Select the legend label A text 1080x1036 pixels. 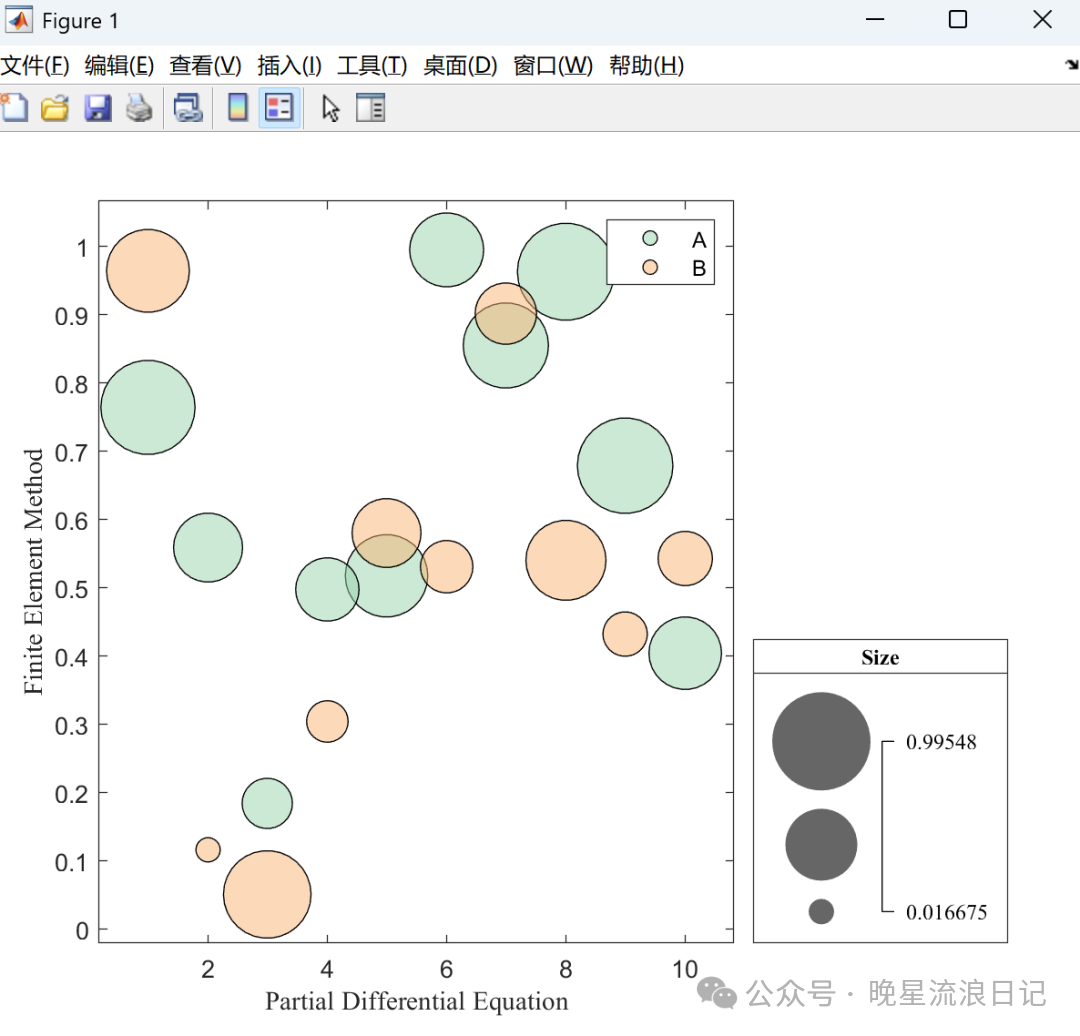tap(698, 240)
